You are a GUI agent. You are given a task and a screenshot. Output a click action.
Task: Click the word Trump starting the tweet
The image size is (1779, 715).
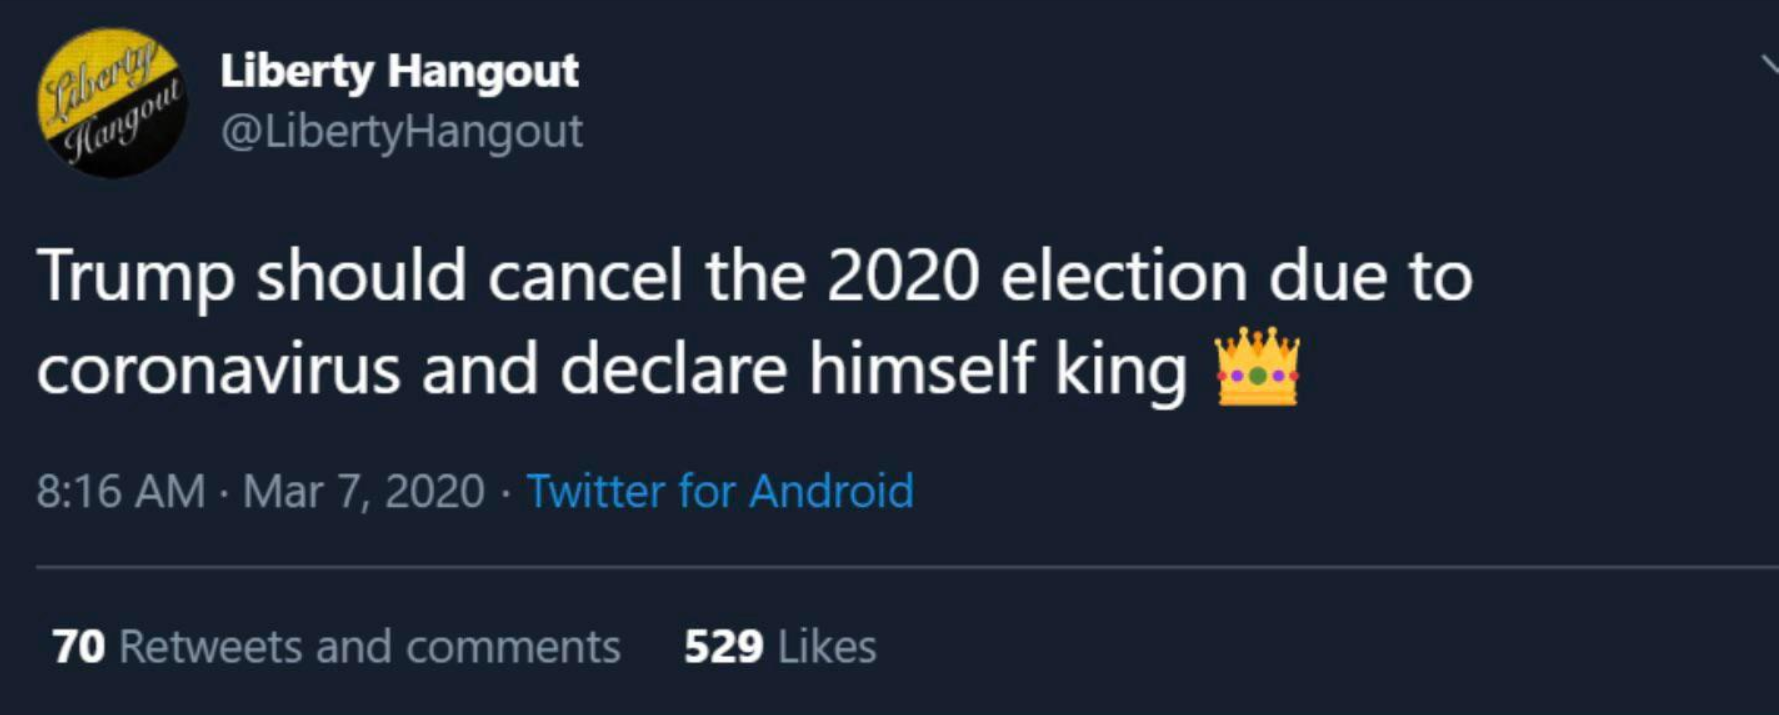point(135,277)
